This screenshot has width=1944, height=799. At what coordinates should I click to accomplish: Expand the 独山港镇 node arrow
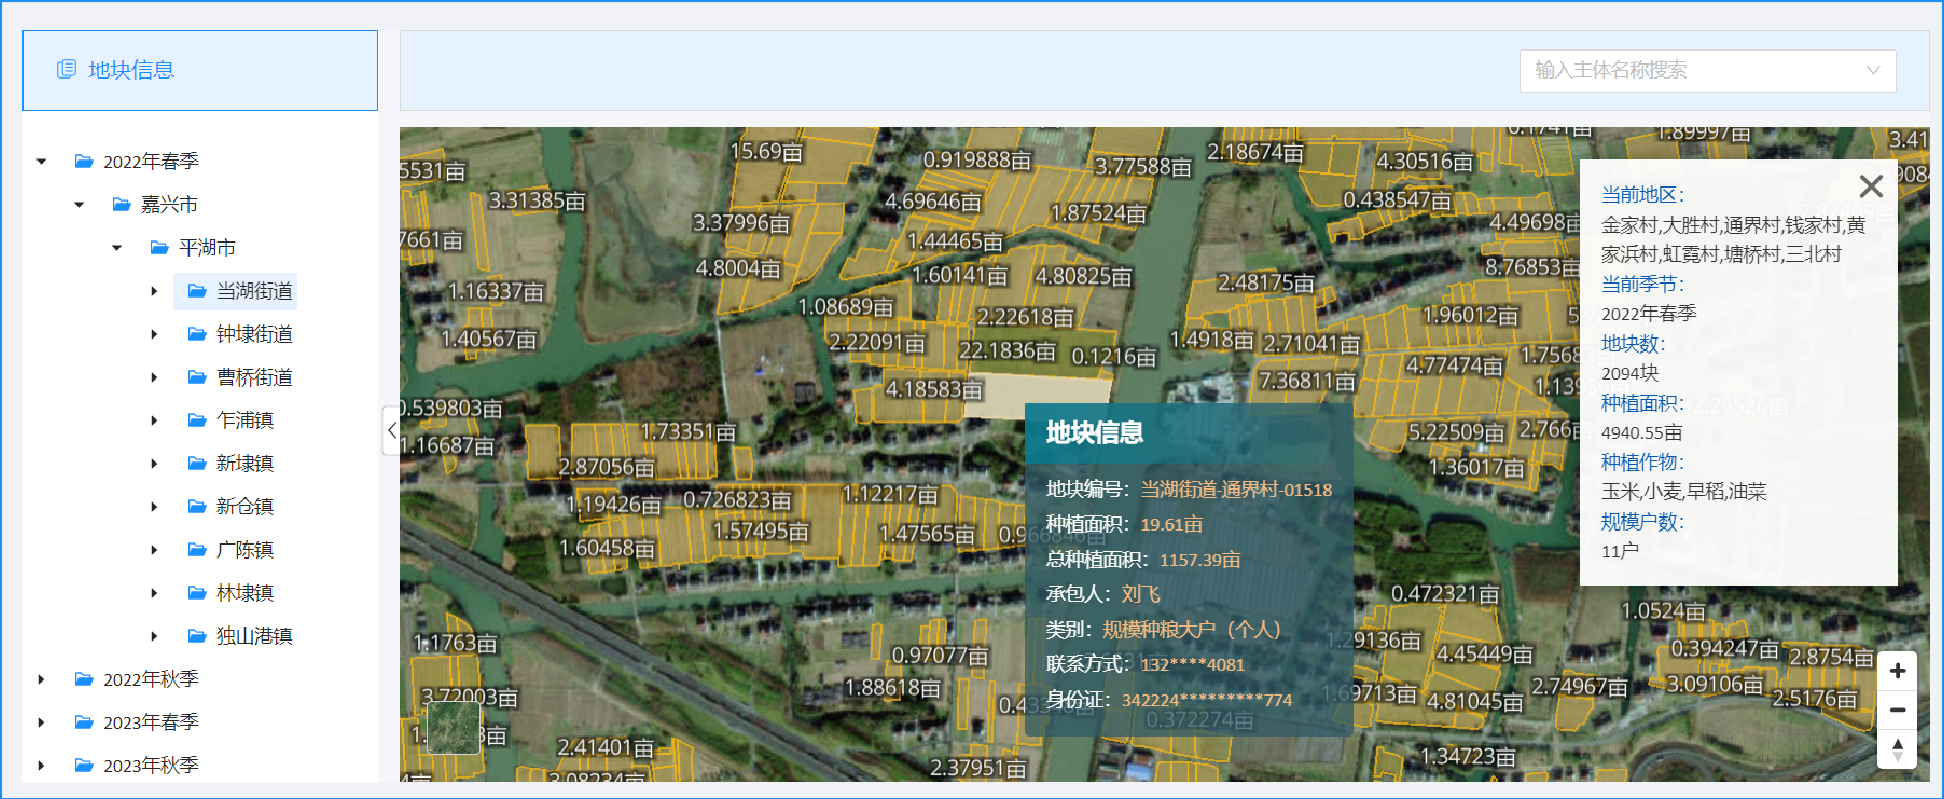coord(154,636)
